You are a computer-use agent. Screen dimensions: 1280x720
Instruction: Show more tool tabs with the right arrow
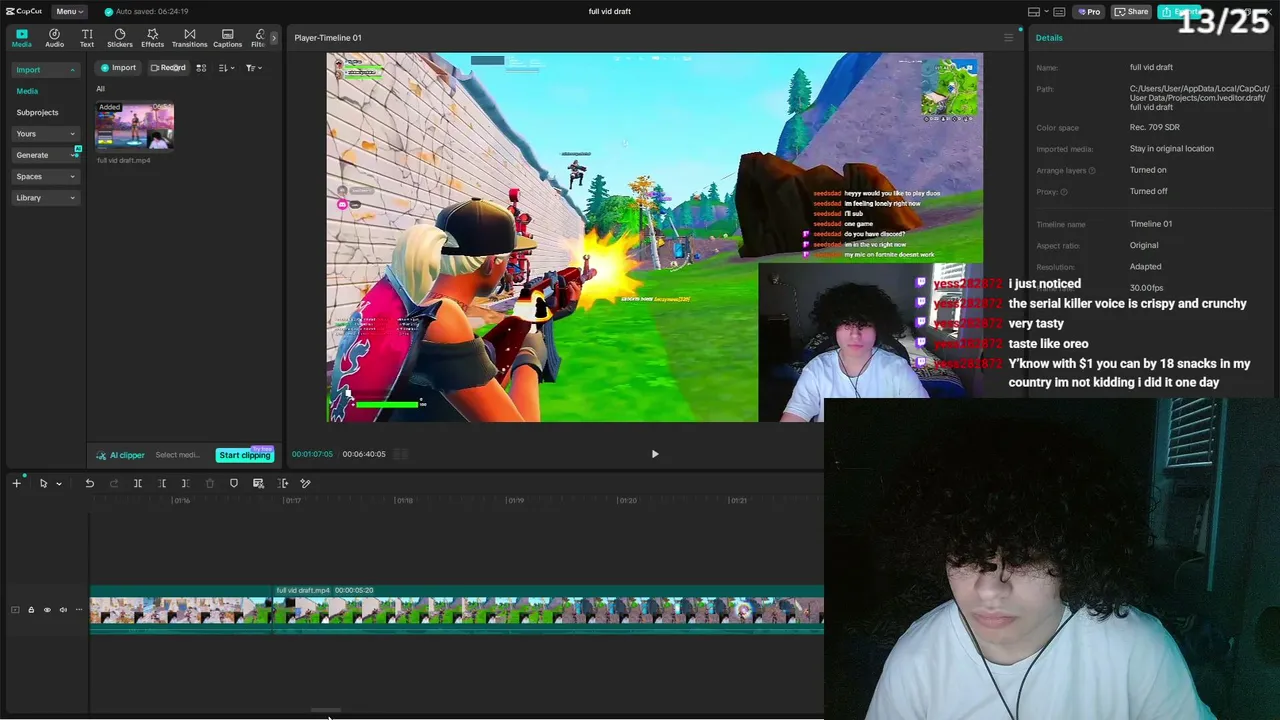(274, 38)
